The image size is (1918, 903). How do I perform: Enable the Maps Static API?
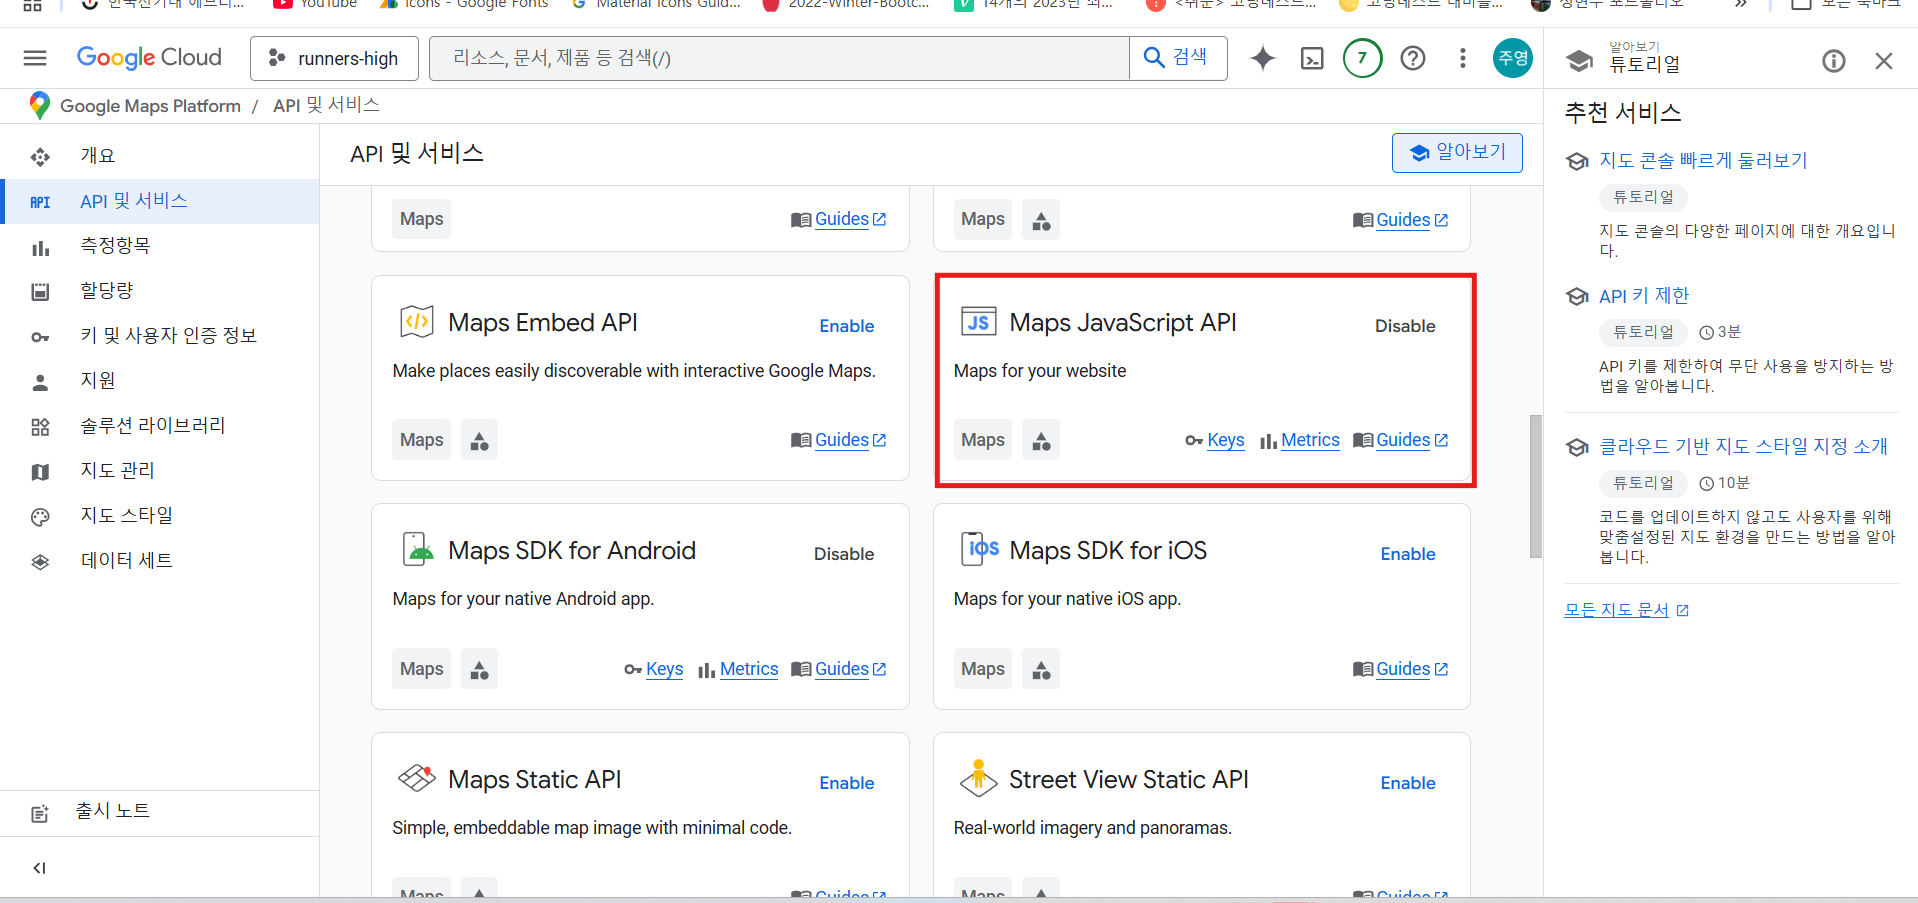pos(846,783)
